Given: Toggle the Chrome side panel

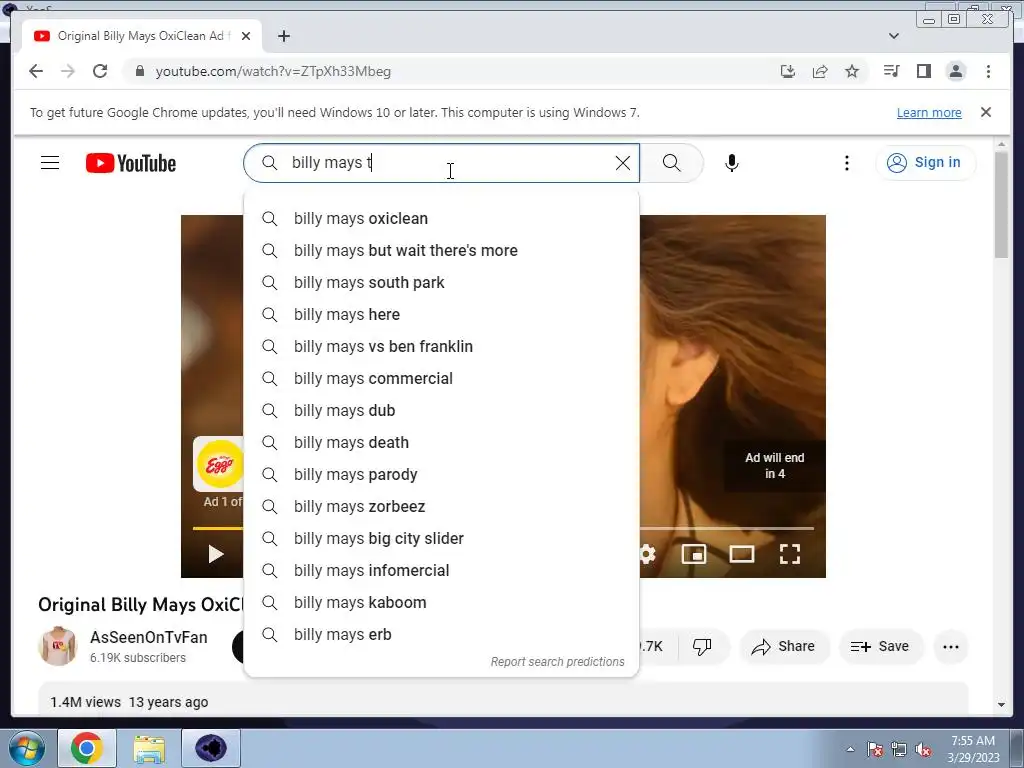Looking at the screenshot, I should [x=923, y=71].
